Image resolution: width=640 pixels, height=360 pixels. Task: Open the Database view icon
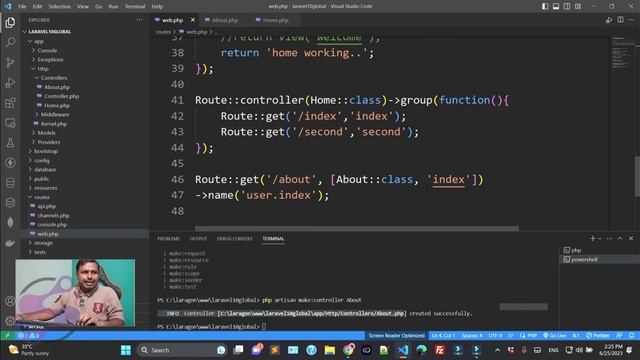[10, 182]
